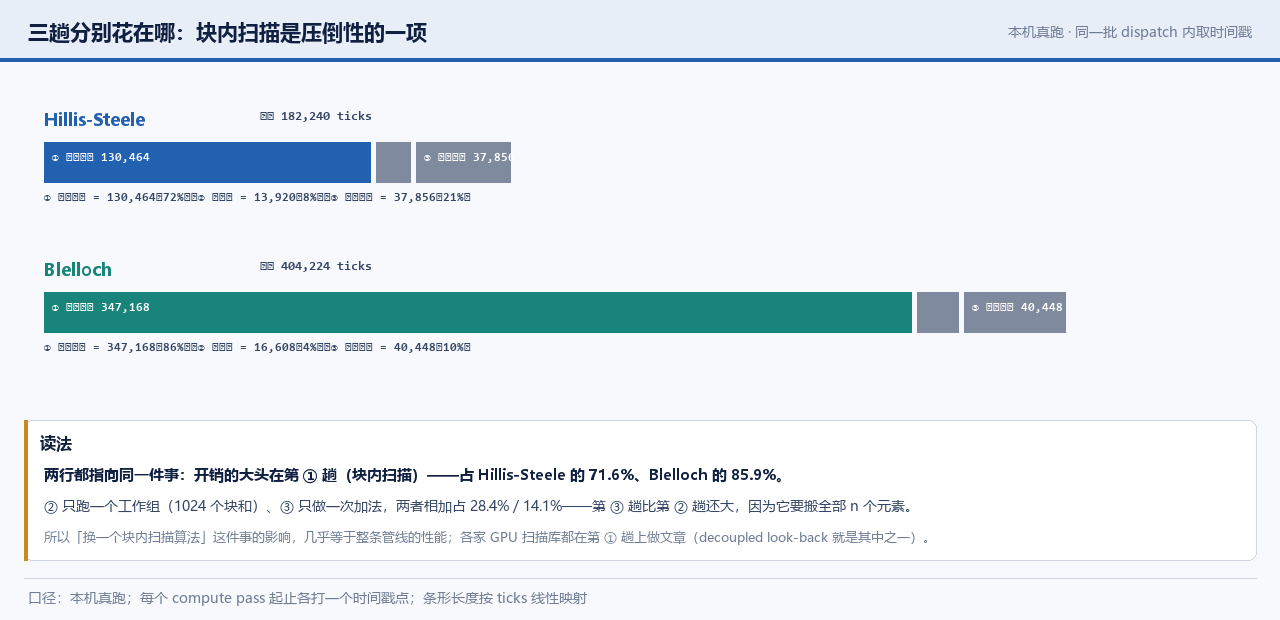Screen dimensions: 1280x620
Task: Click the small gray middle segment in Blelloch bar
Action: point(938,312)
